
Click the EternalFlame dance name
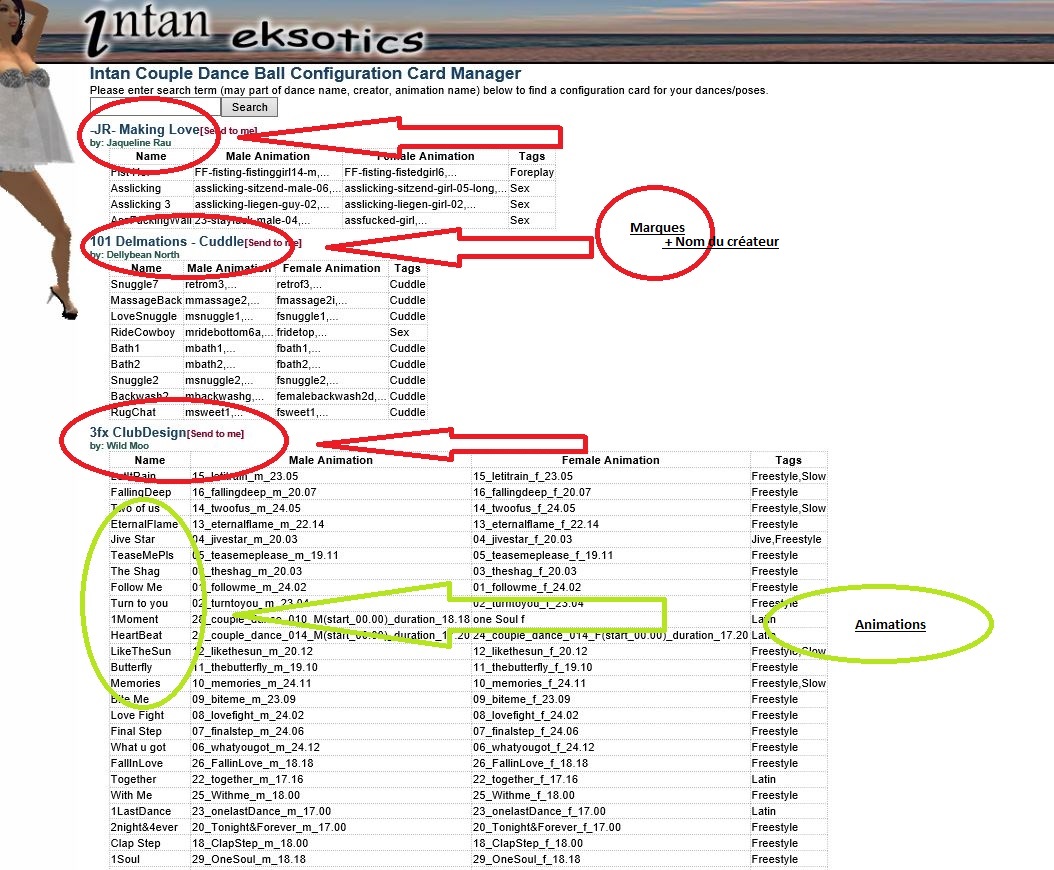144,524
